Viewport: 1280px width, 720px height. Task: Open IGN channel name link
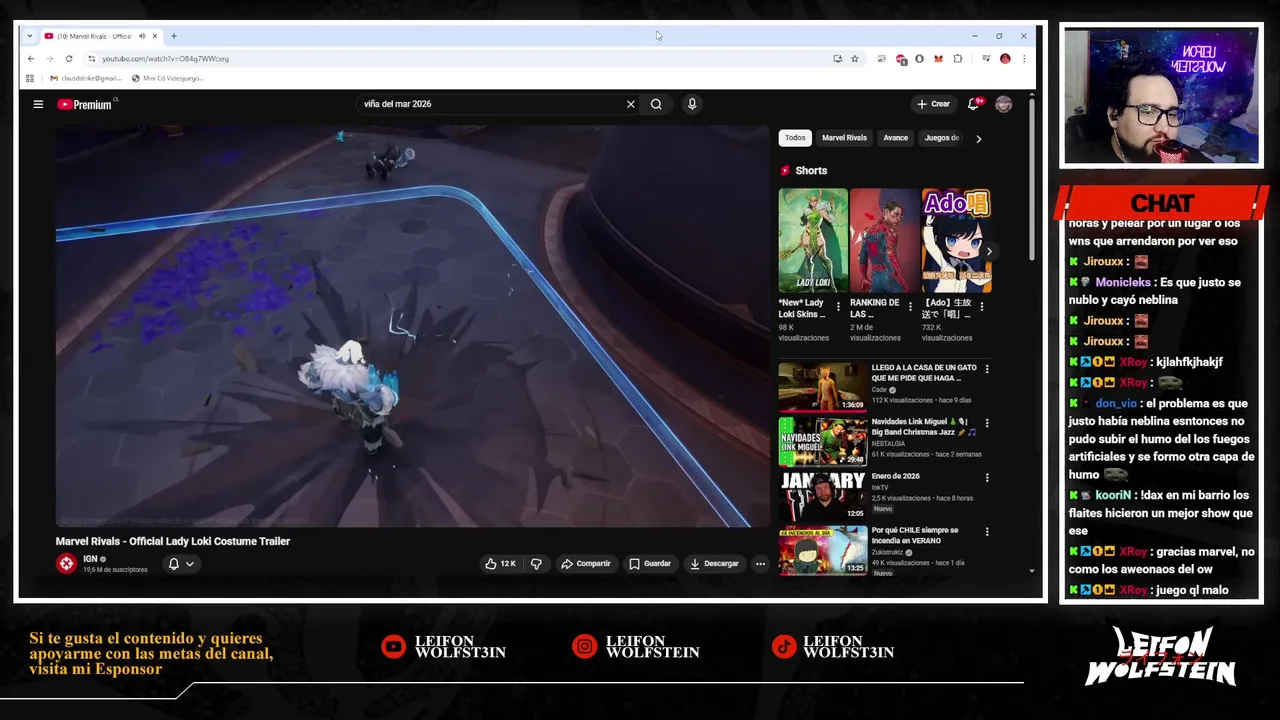point(90,559)
